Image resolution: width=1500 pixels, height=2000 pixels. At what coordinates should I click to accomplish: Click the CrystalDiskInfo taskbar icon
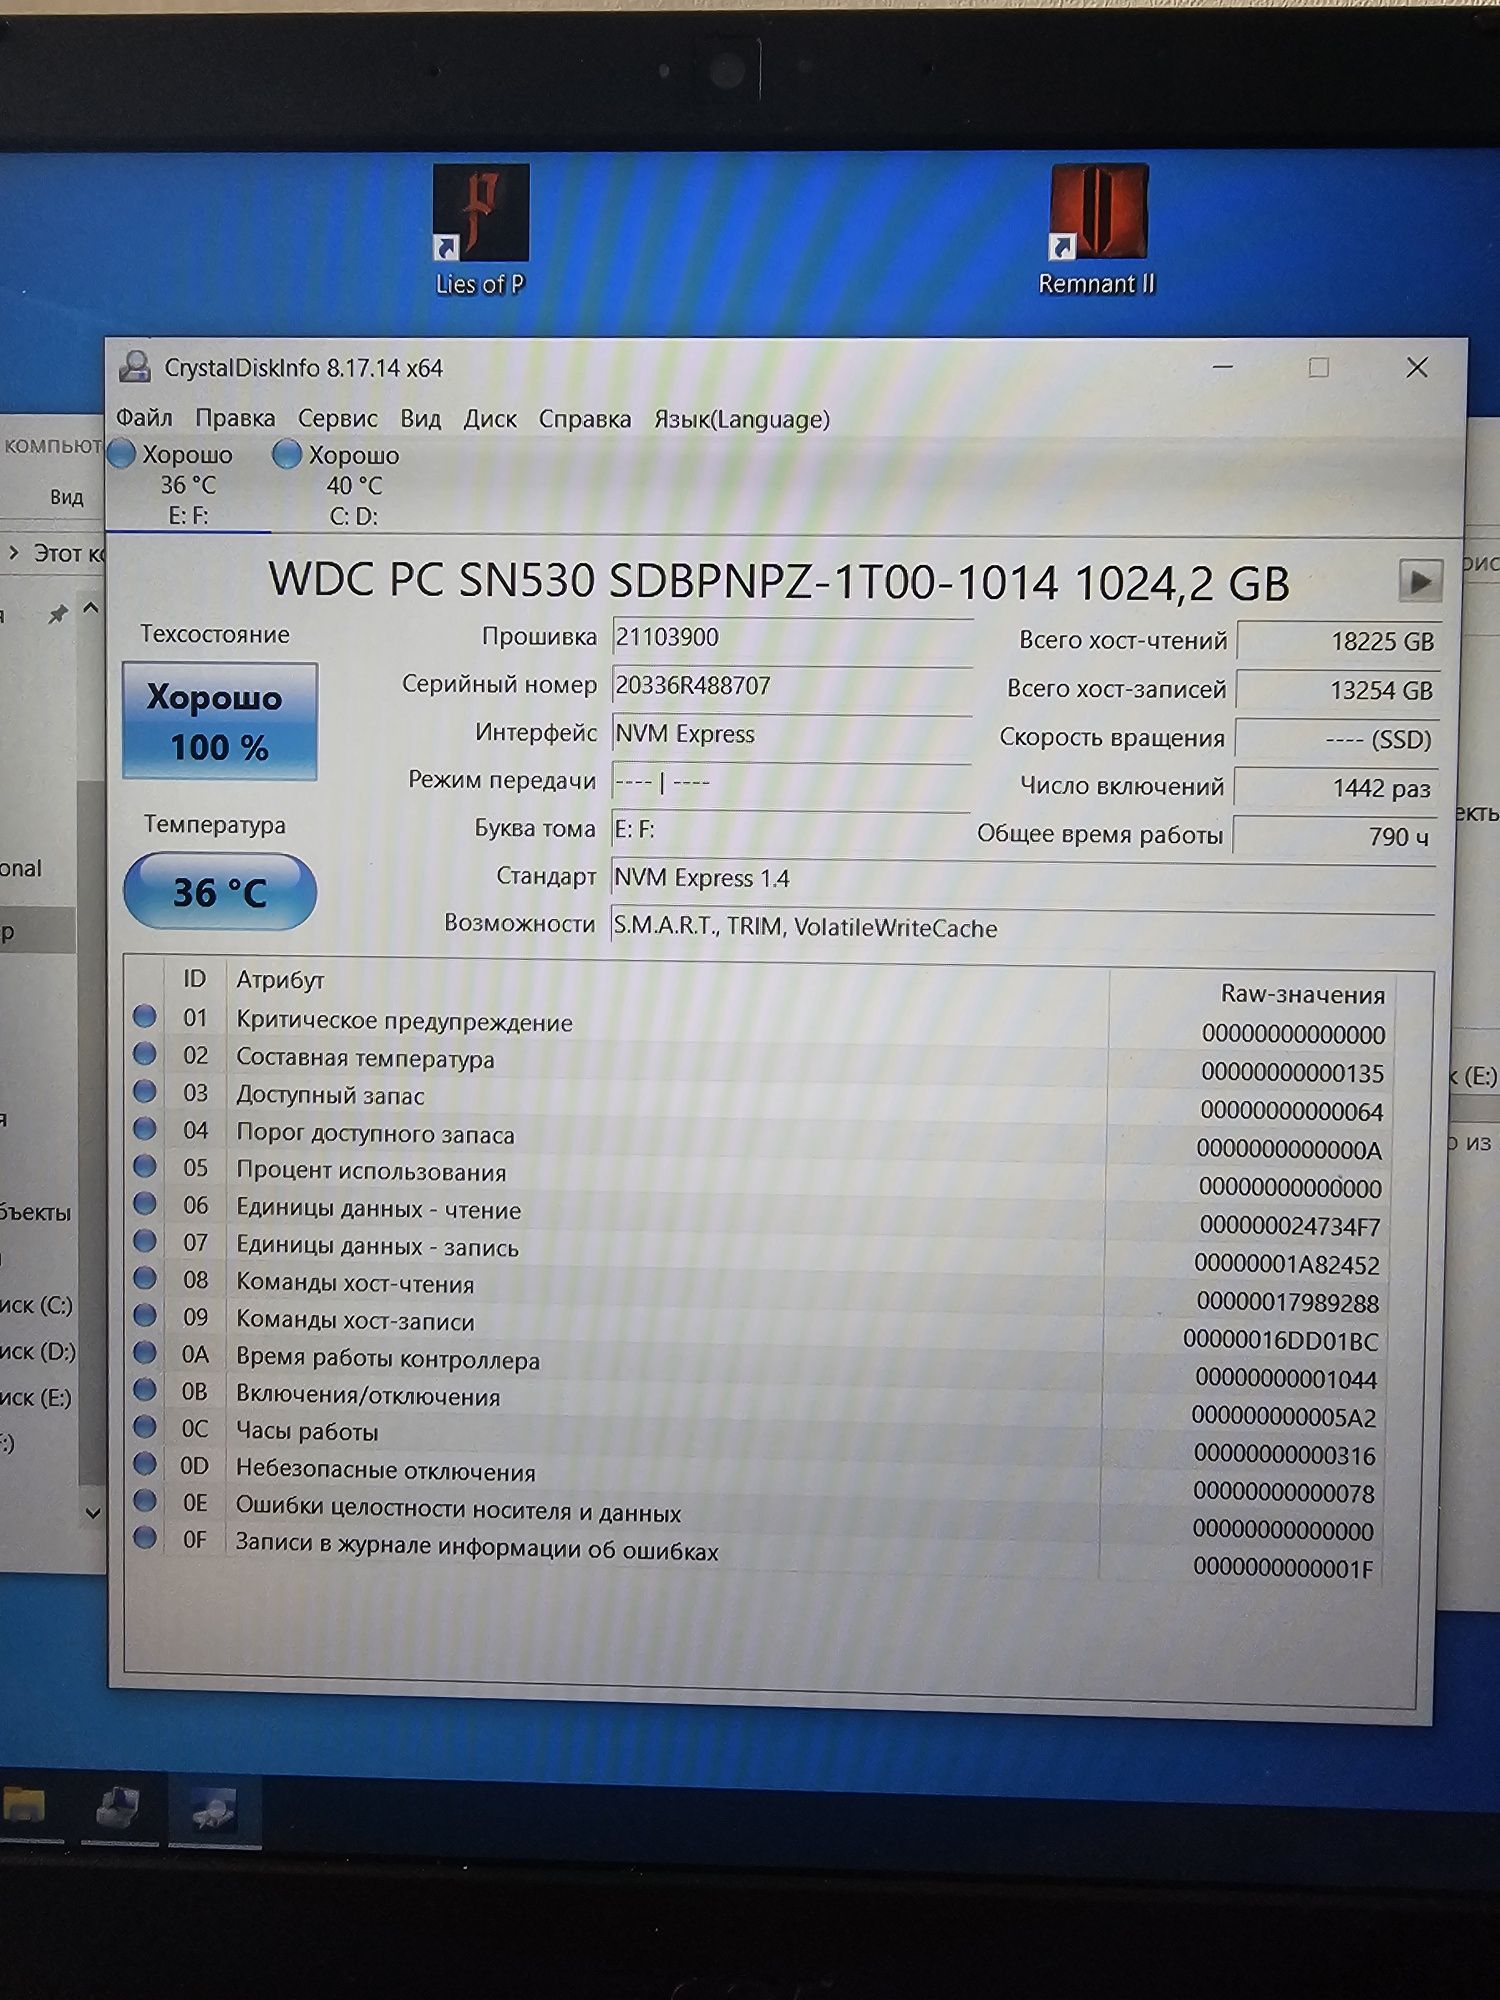pos(213,1810)
